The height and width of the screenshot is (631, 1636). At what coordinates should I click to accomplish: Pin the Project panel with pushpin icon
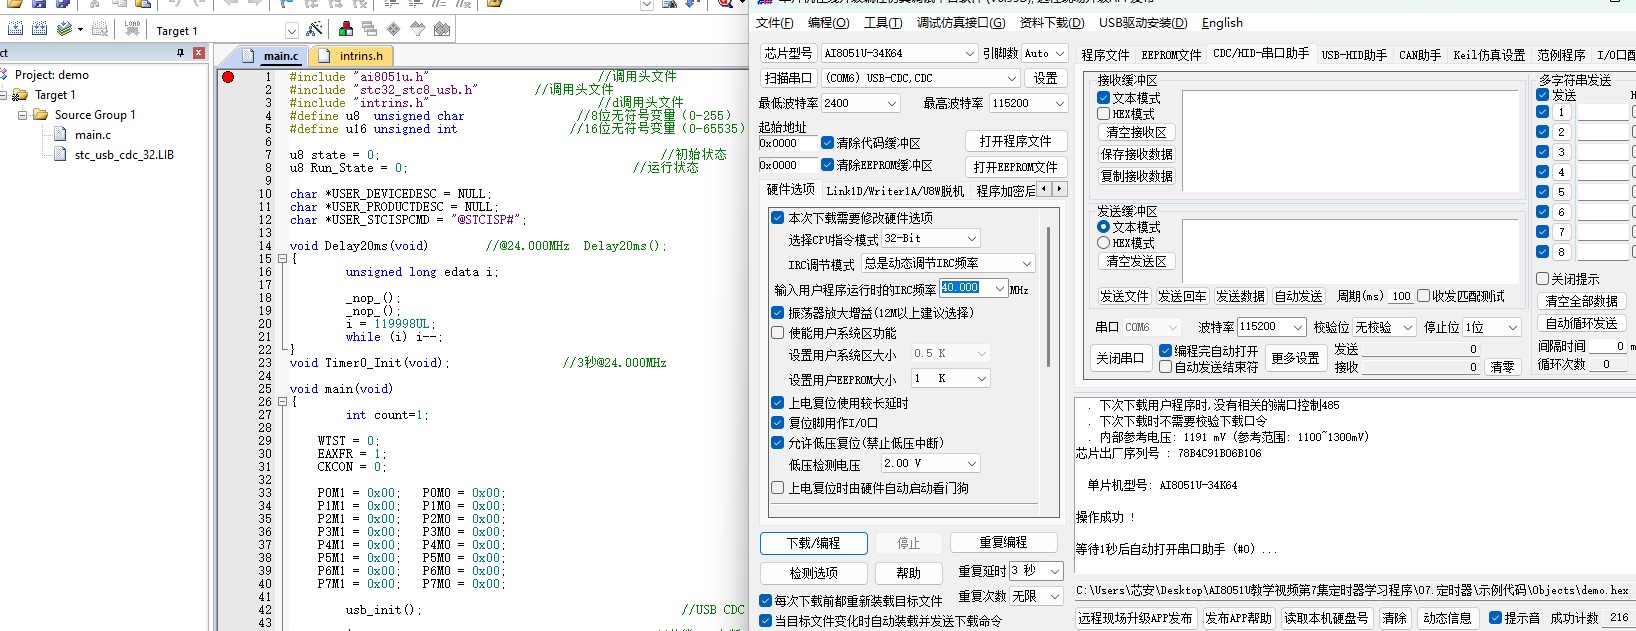point(181,53)
